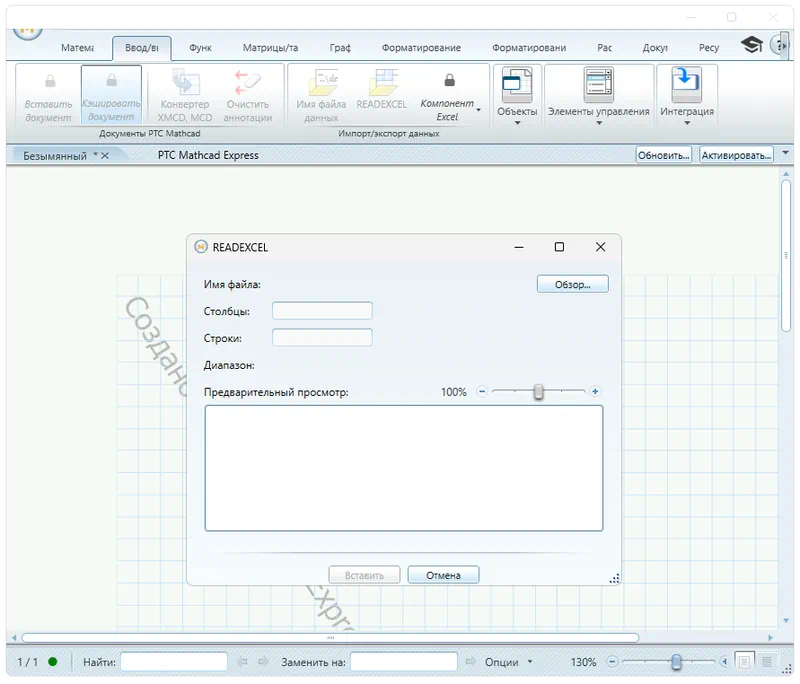Click the Вставить документ ribbon icon

click(50, 81)
